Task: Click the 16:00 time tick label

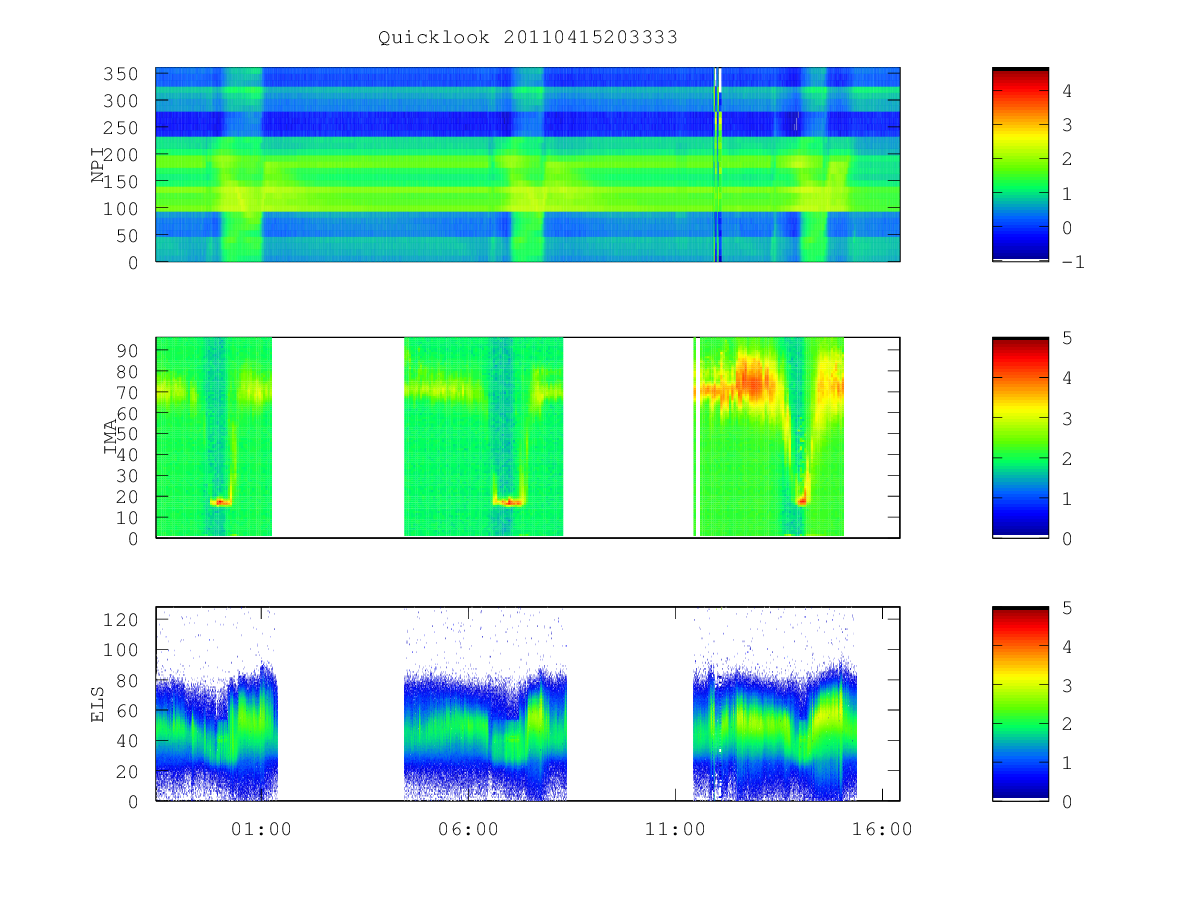Action: [882, 829]
